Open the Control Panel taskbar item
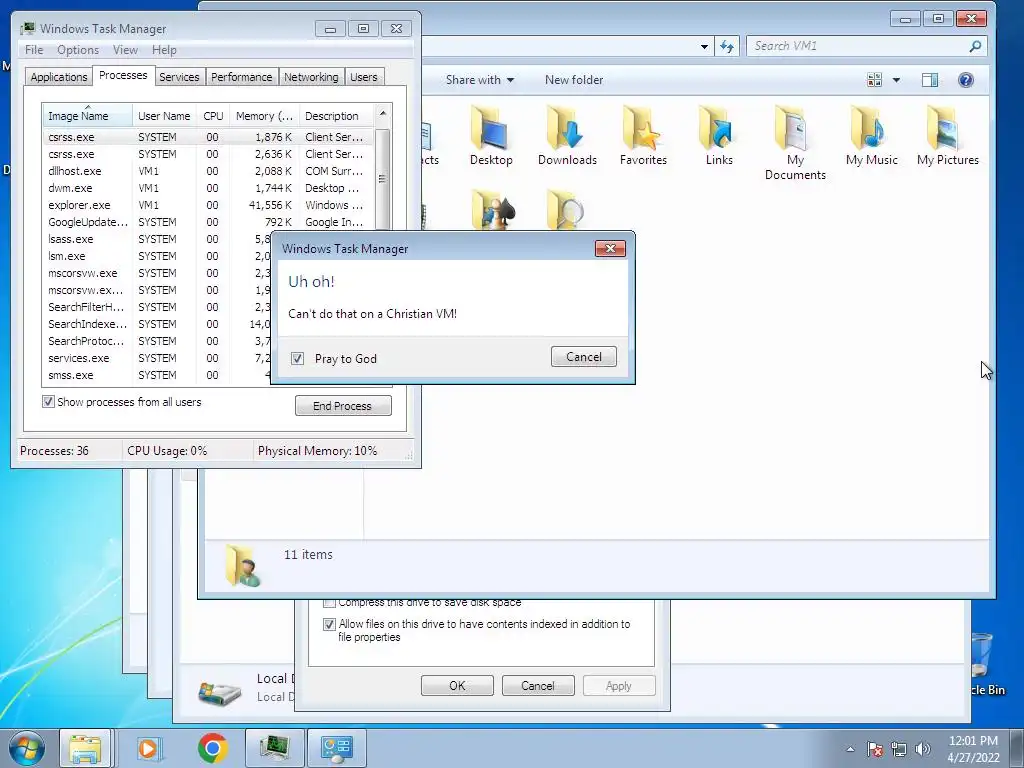The height and width of the screenshot is (768, 1024). (337, 748)
